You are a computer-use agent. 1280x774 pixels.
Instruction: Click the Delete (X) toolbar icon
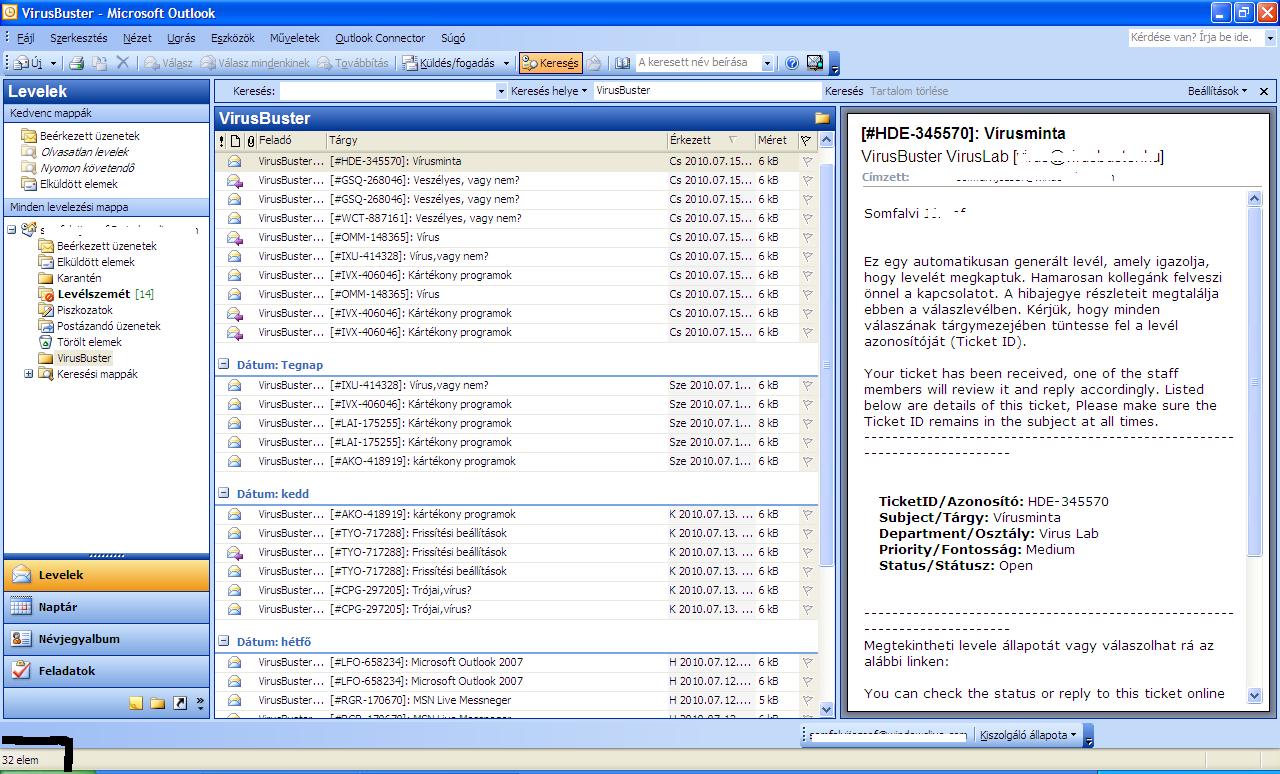click(x=123, y=63)
